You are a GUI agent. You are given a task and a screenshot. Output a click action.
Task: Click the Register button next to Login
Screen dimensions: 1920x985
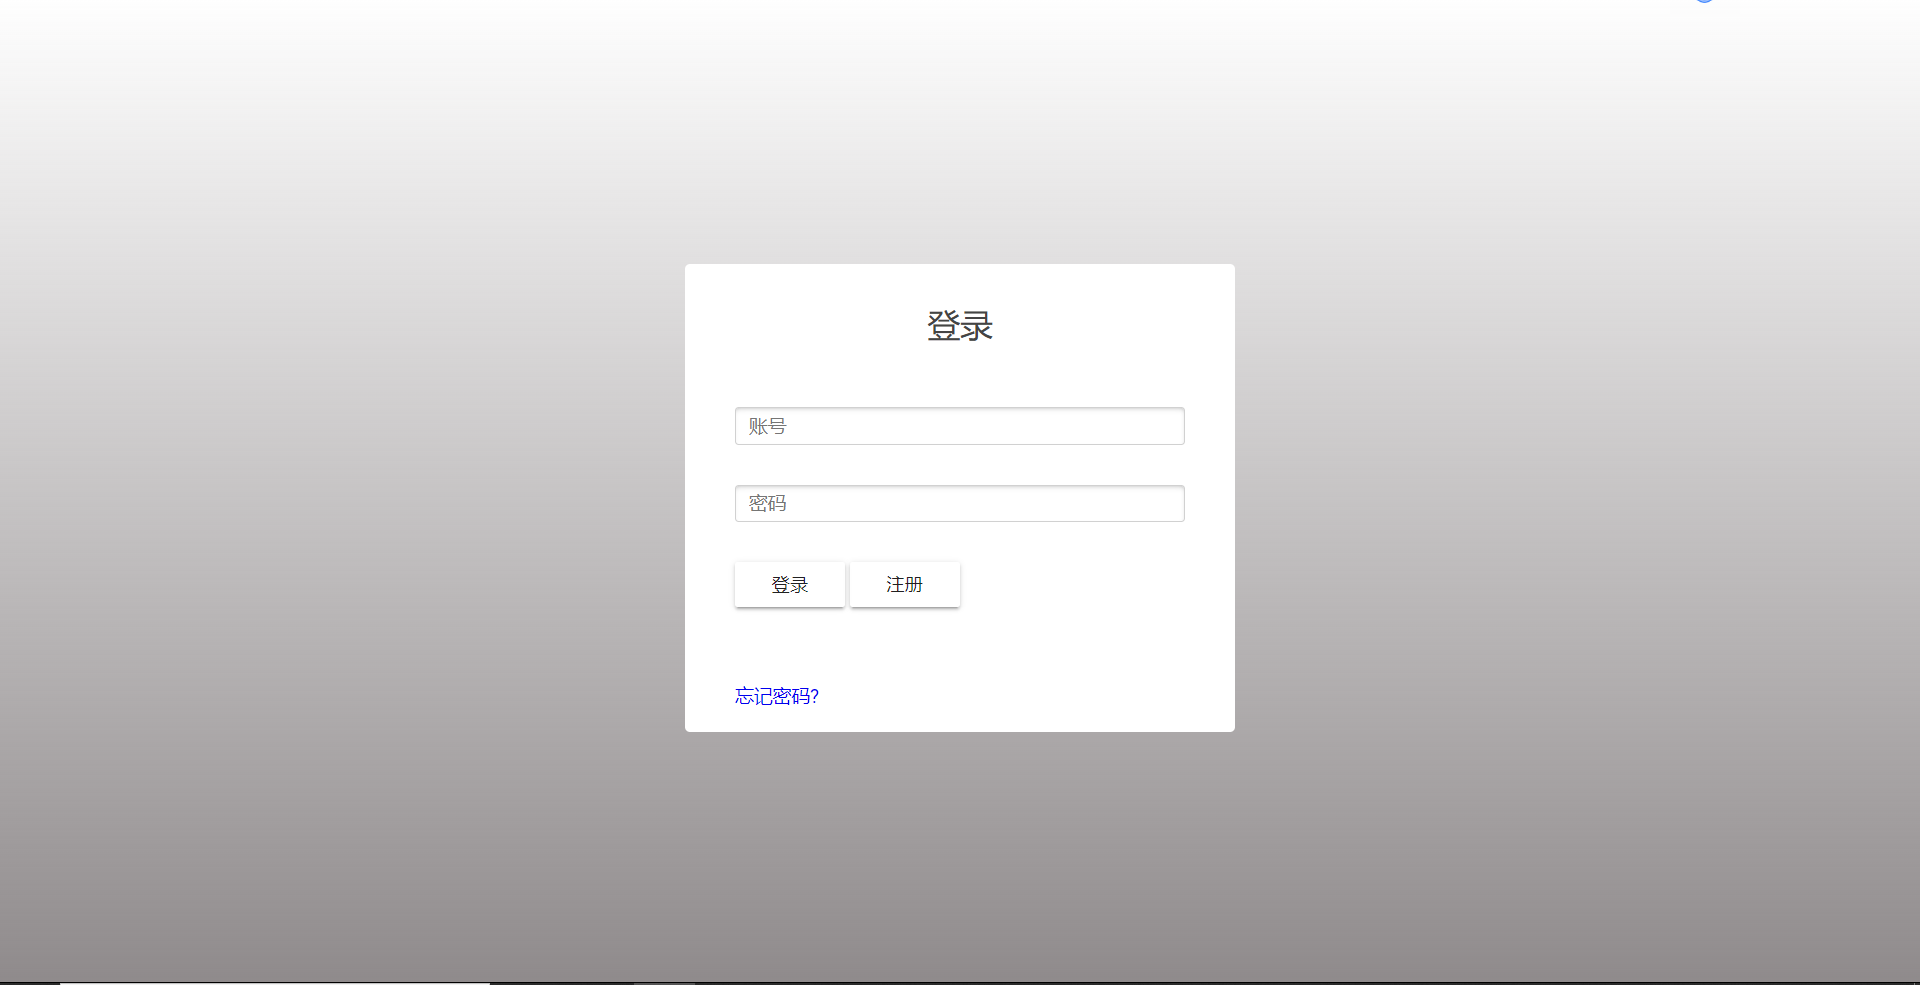pyautogui.click(x=903, y=584)
